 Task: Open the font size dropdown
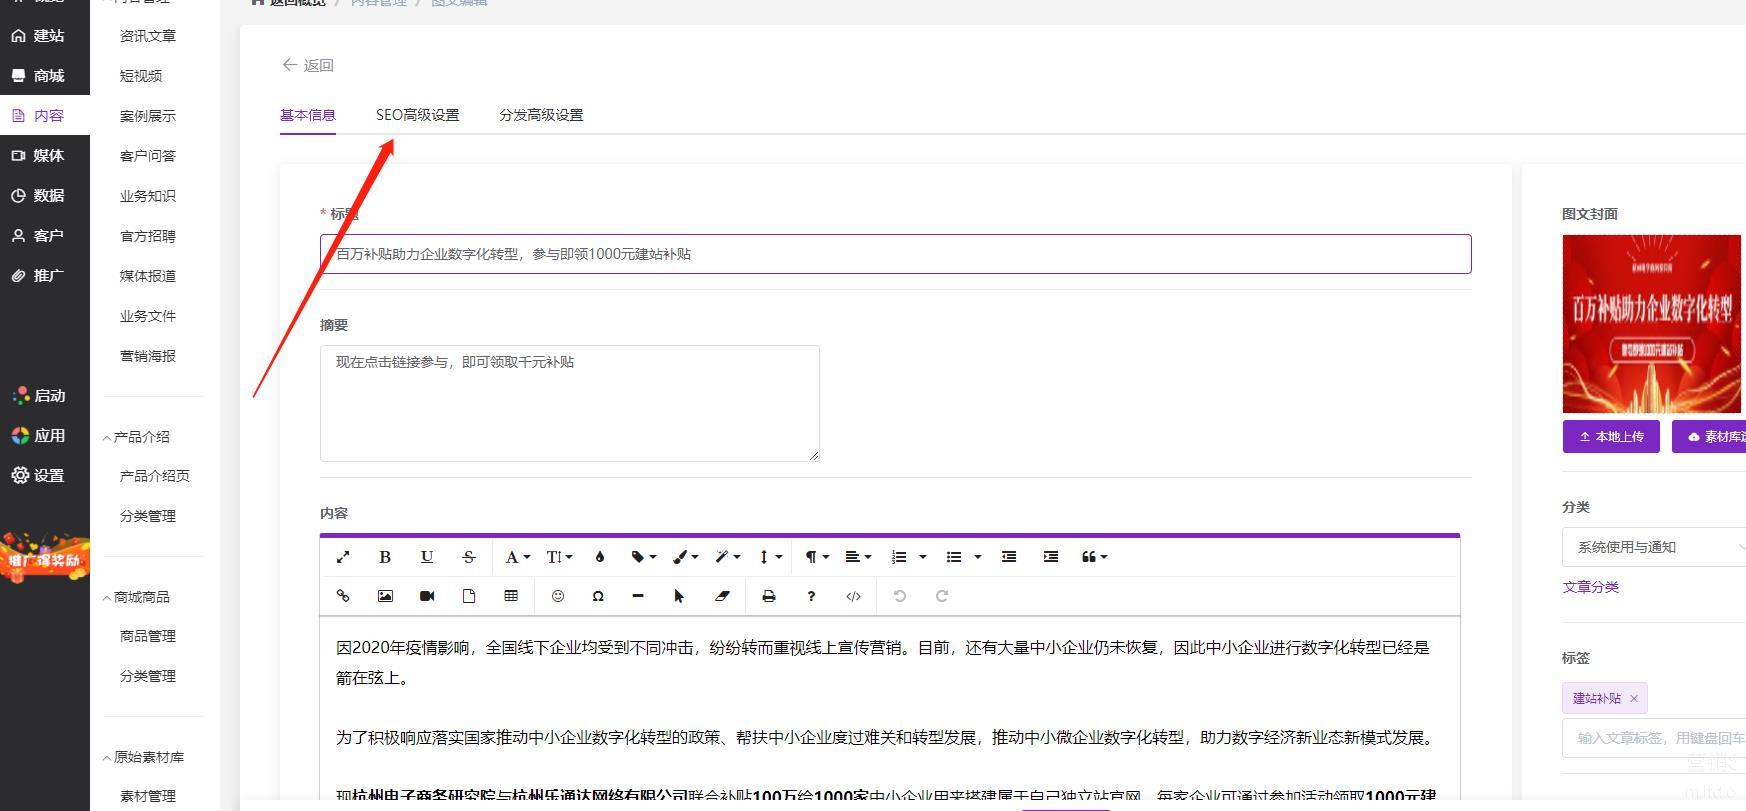click(559, 557)
